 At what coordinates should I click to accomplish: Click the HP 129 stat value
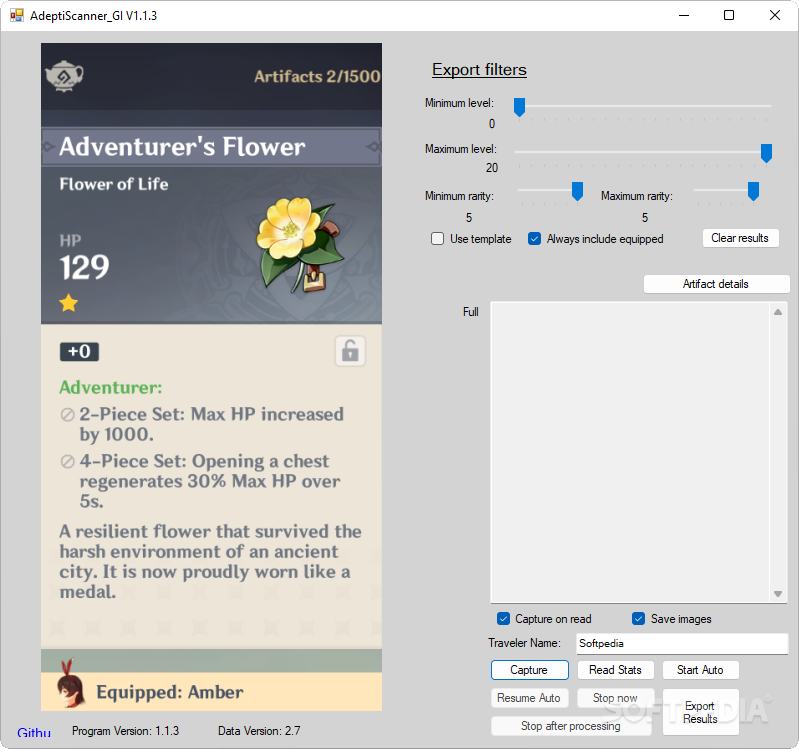click(x=85, y=267)
